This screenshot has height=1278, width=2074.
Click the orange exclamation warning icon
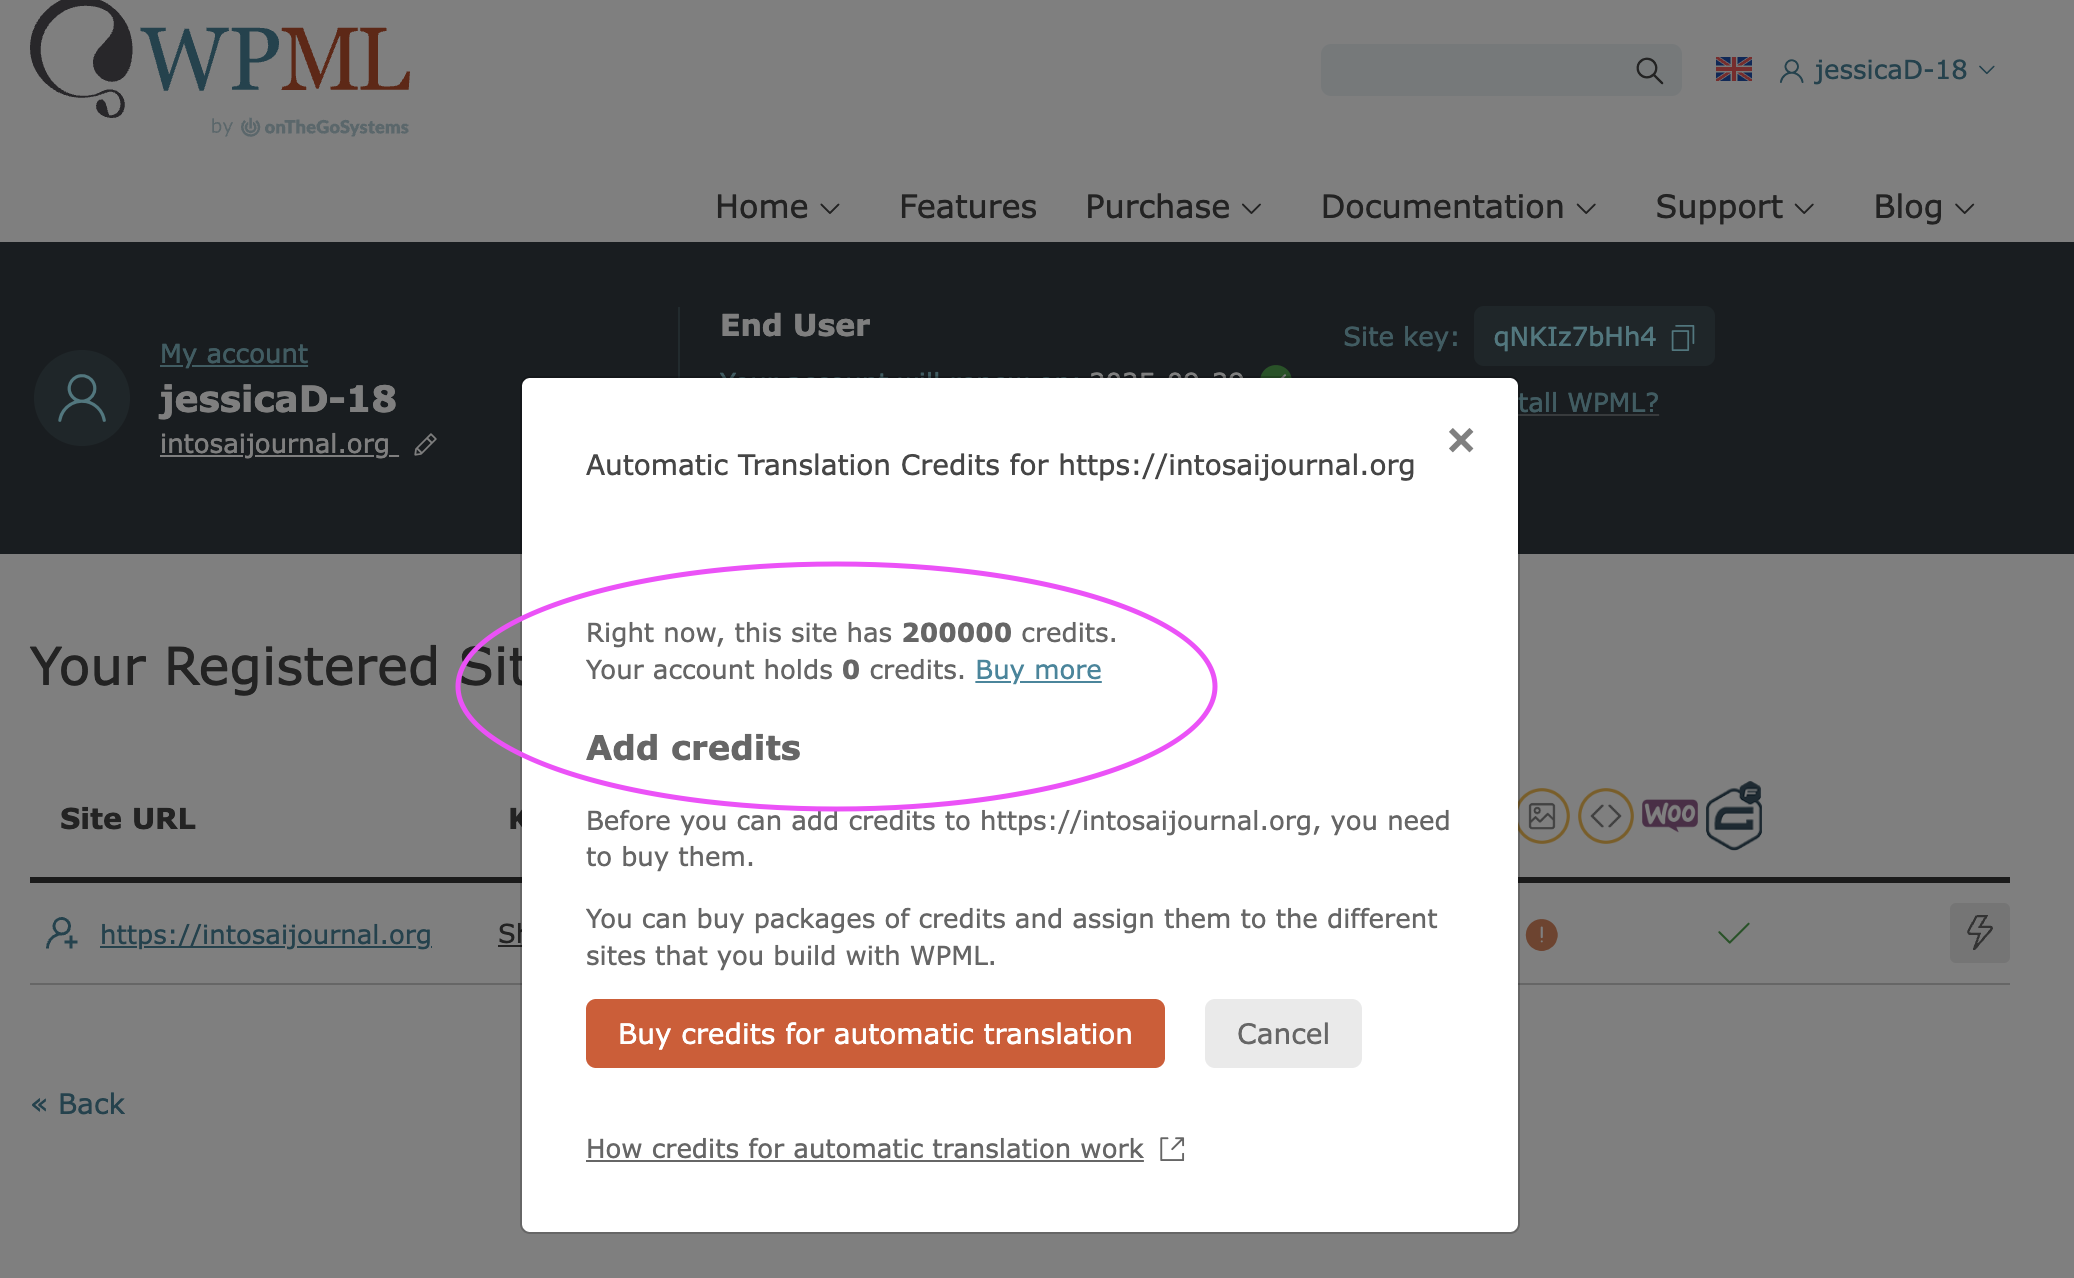pos(1541,935)
